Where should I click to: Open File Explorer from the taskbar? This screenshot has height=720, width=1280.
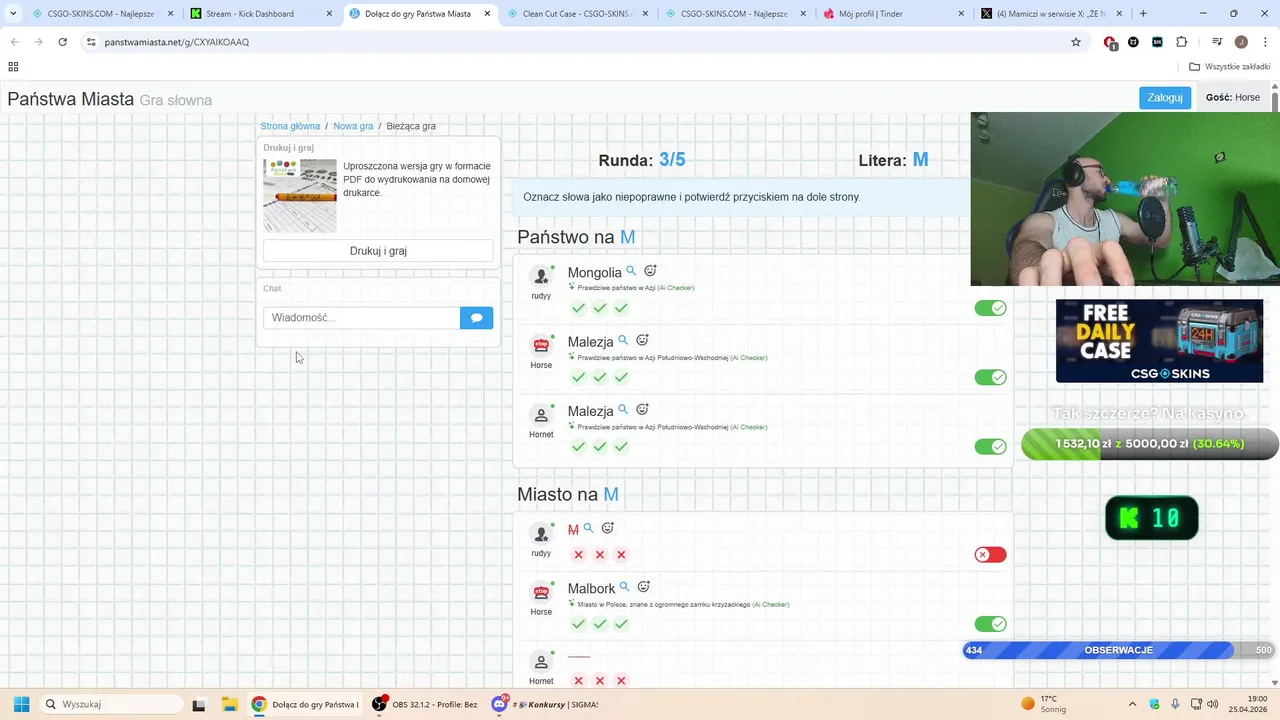point(229,704)
